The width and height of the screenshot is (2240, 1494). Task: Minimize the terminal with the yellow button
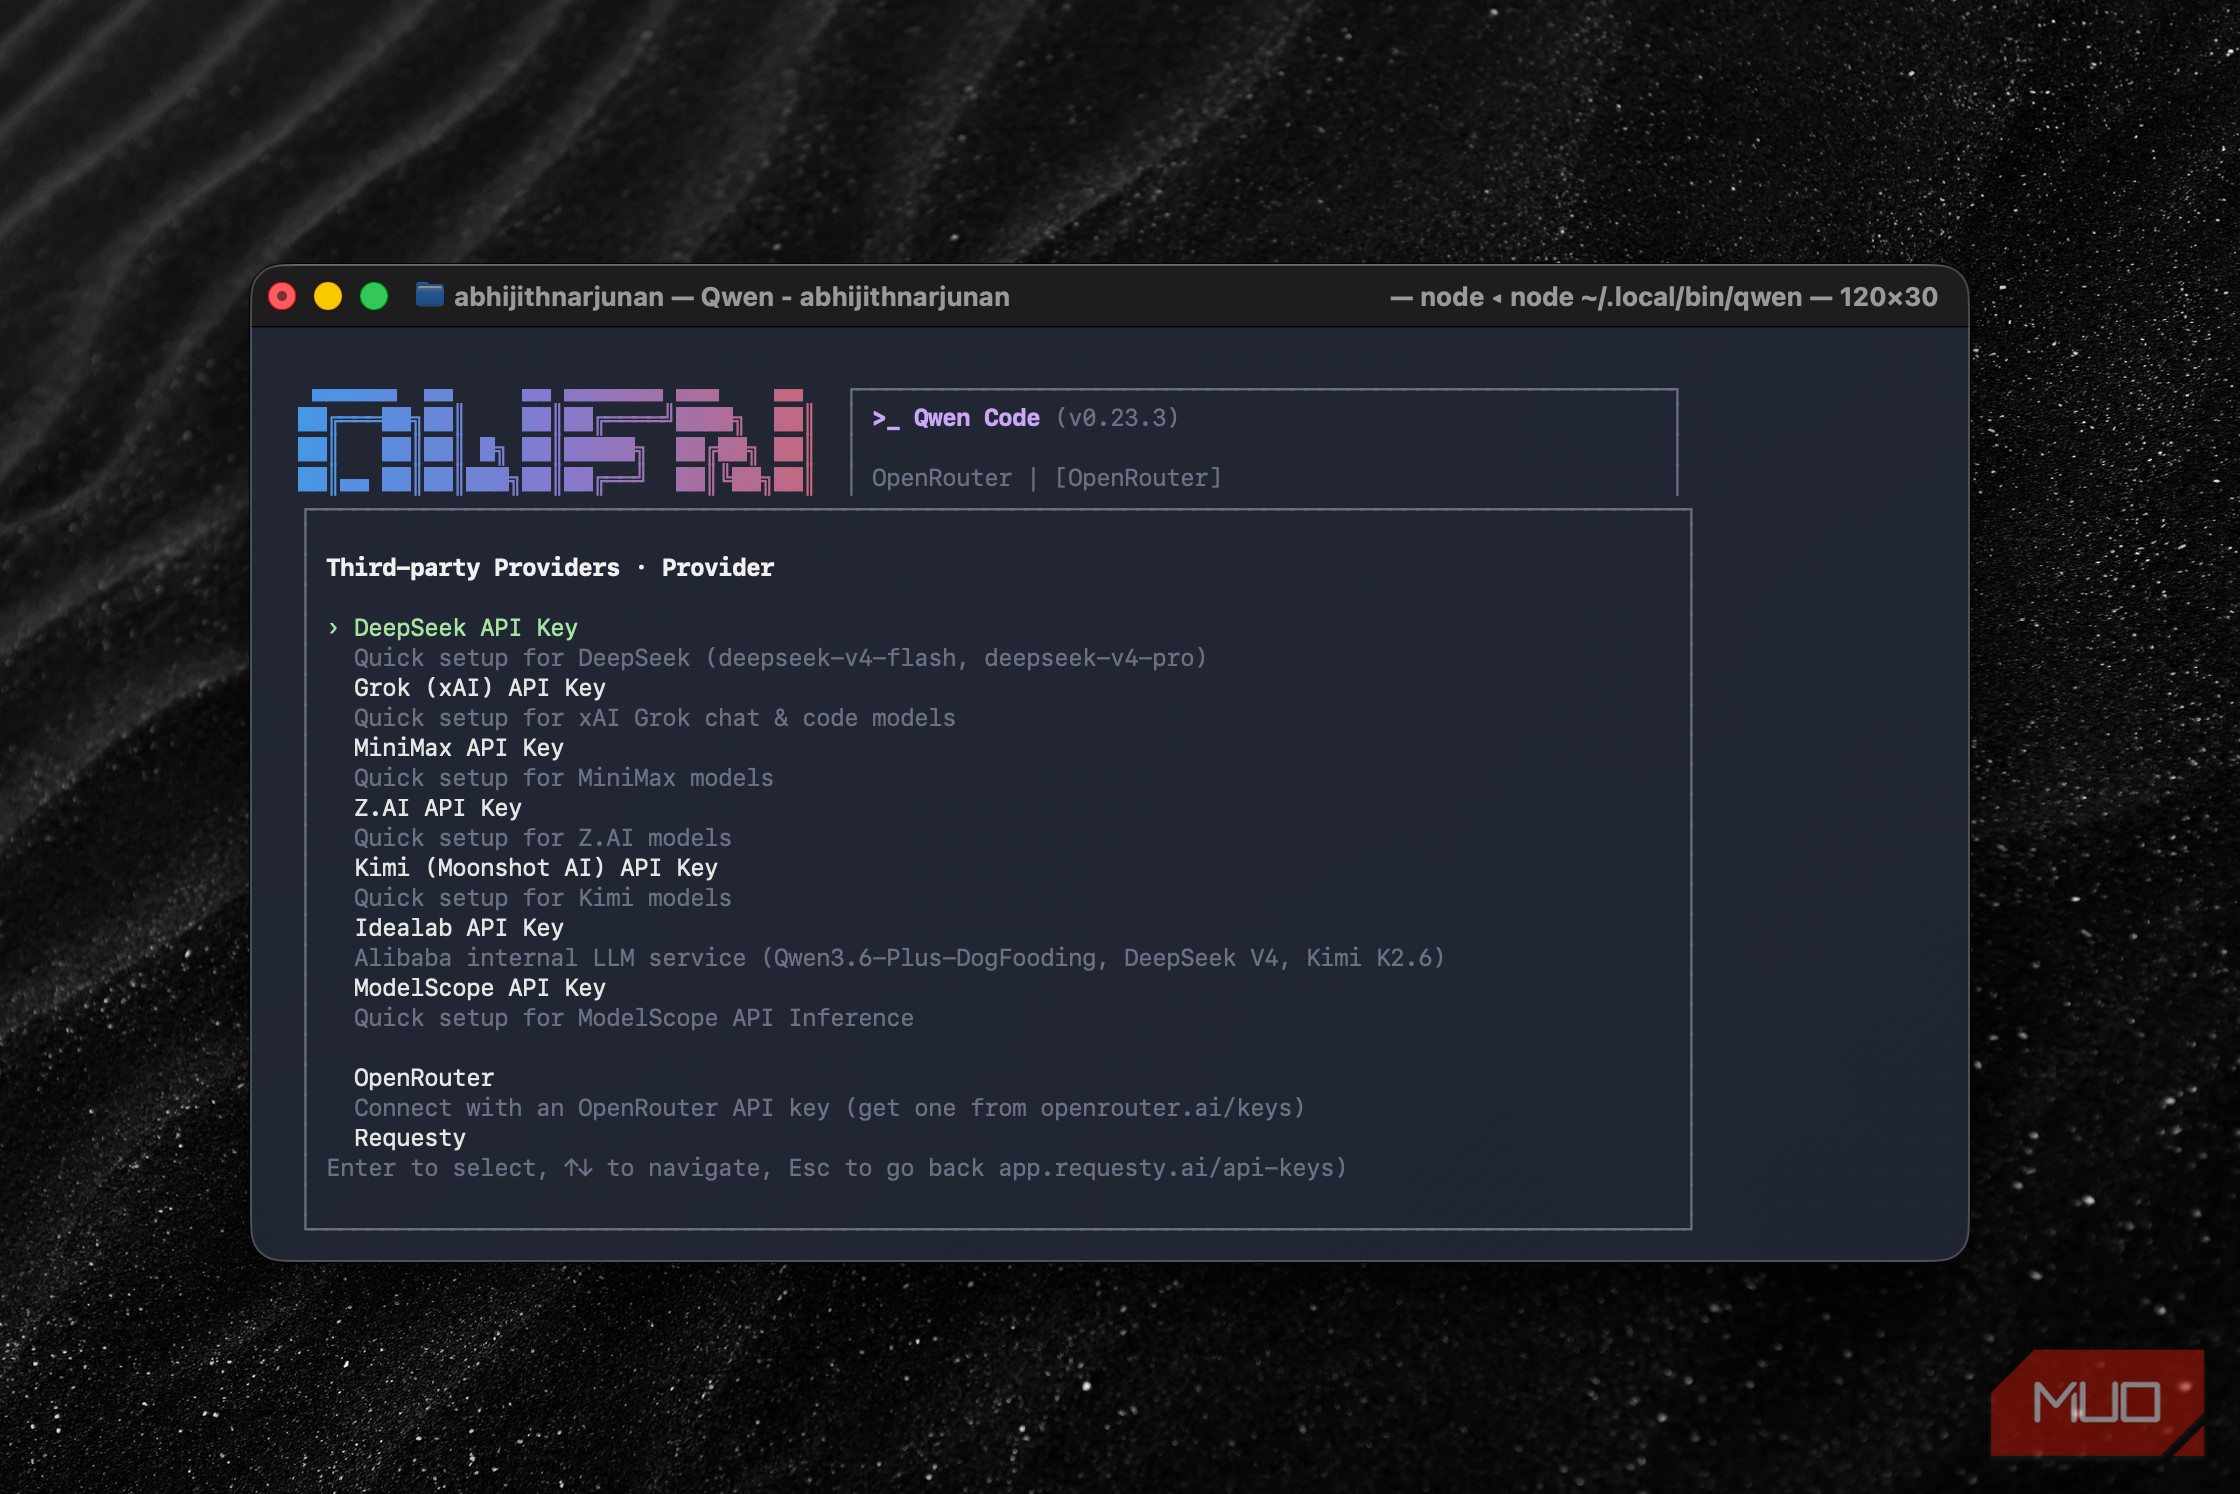[x=328, y=296]
